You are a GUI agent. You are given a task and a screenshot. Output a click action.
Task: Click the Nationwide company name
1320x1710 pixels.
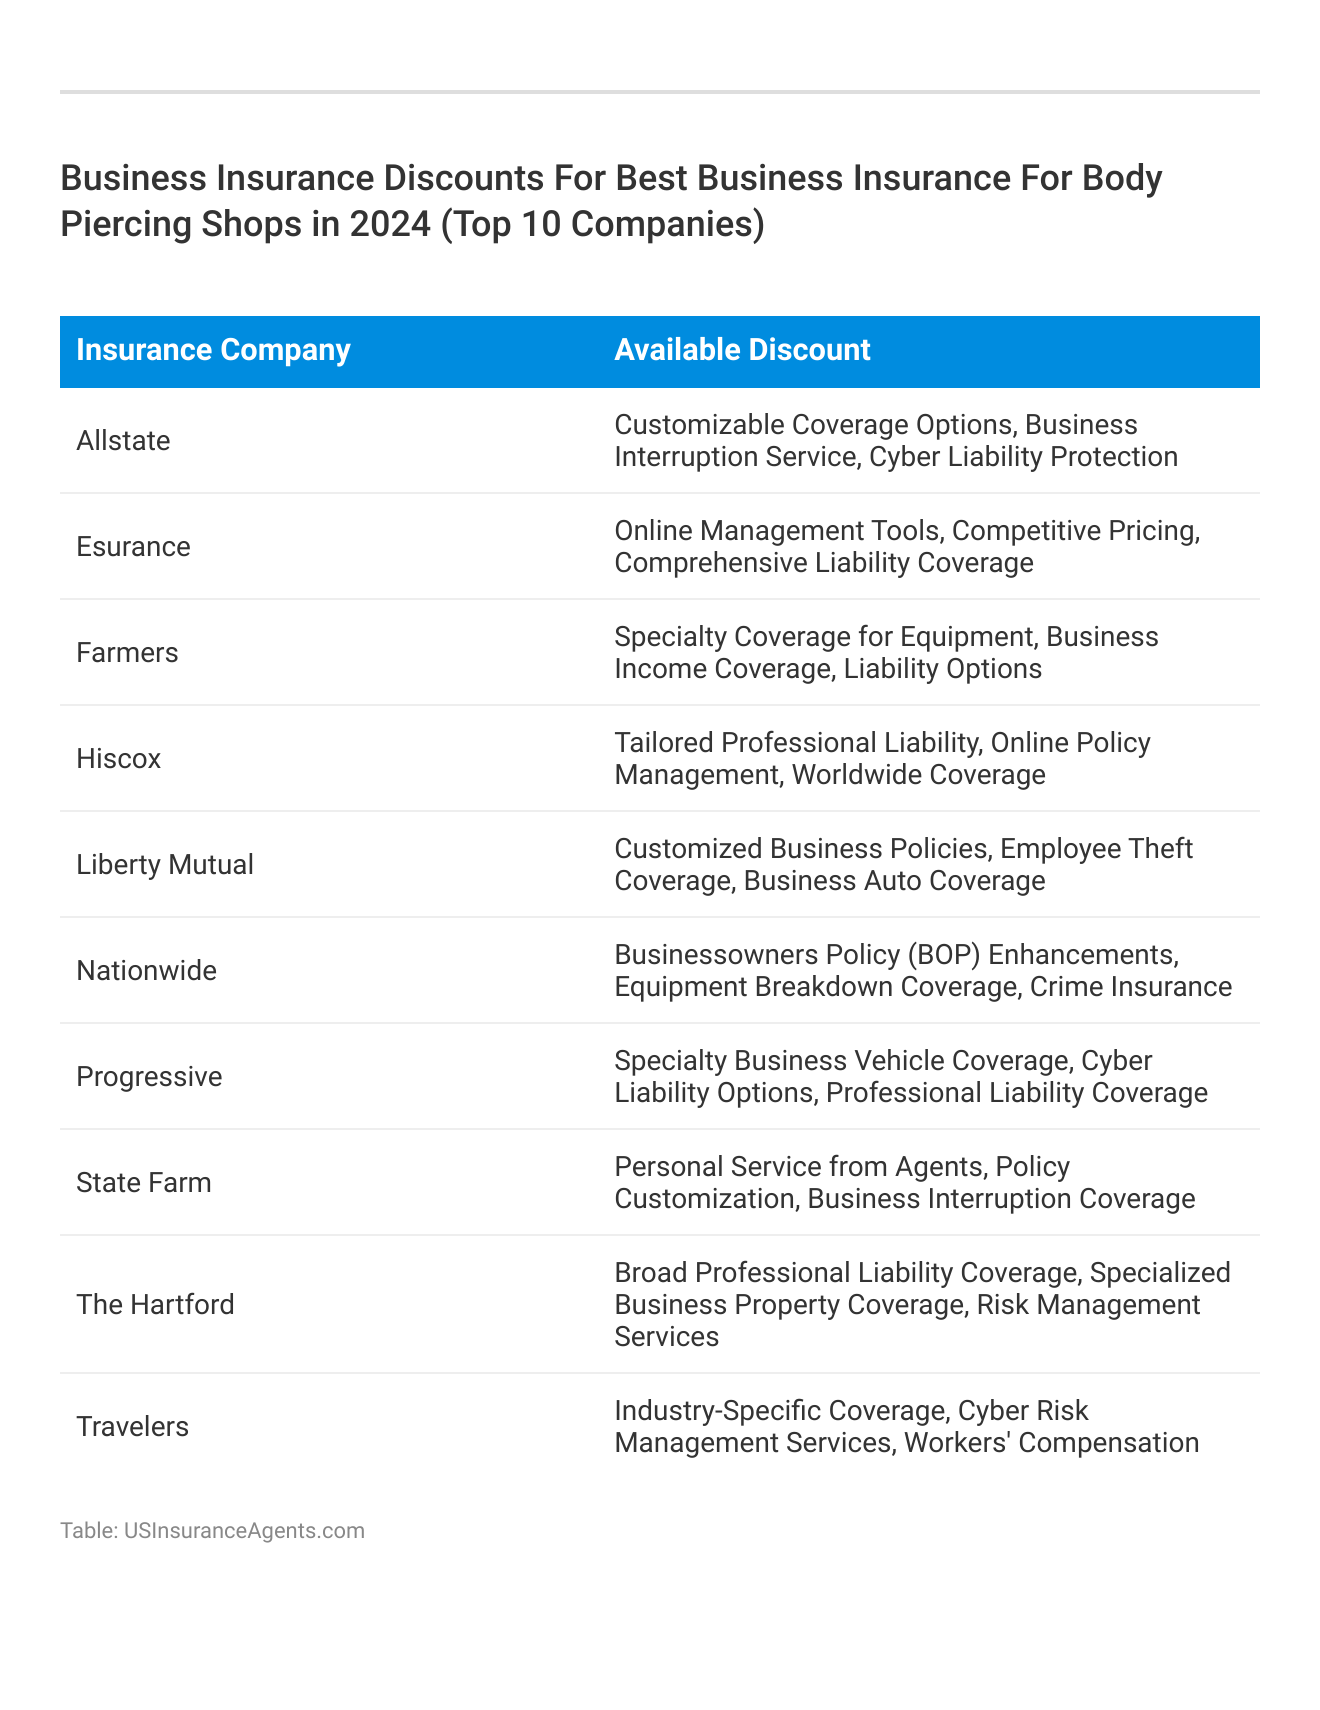(x=146, y=971)
